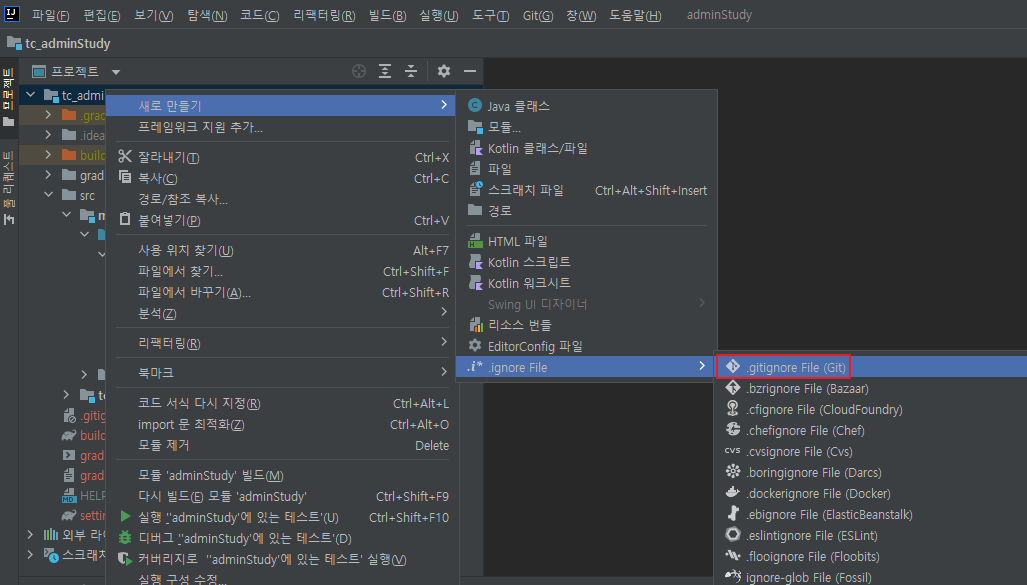Click the 모듈... folder icon
The image size is (1027, 585).
coord(475,127)
